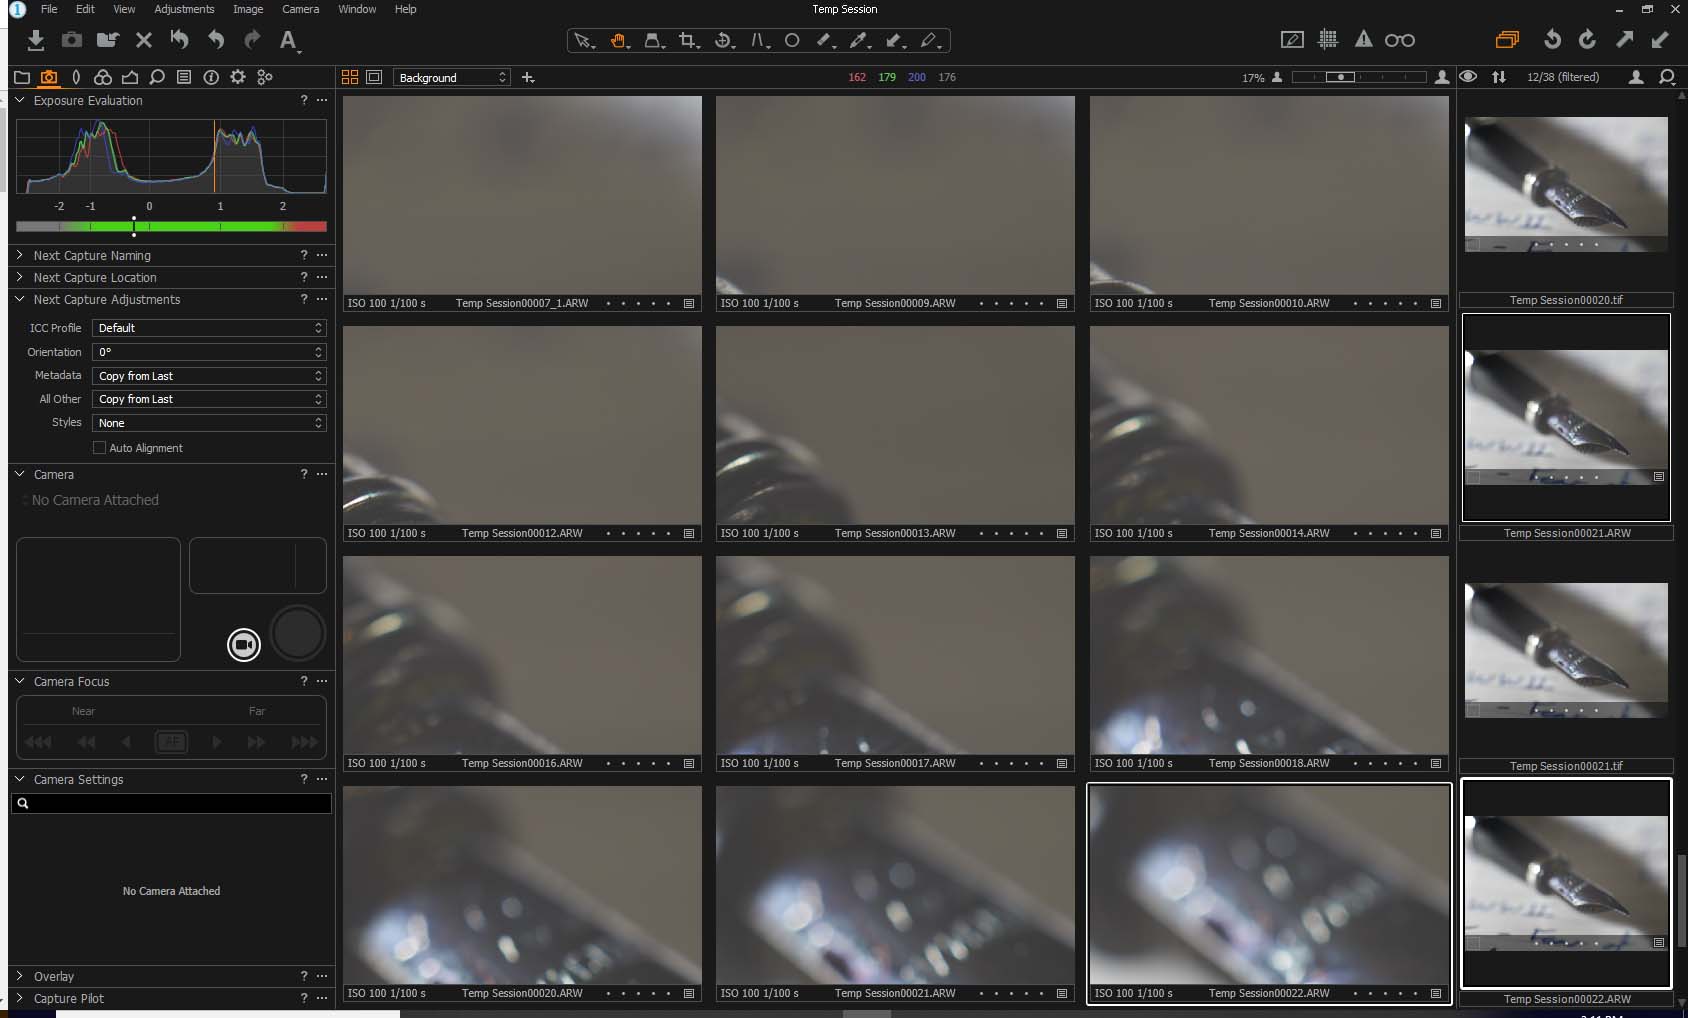The image size is (1688, 1018).
Task: Select the Pan hand cursor tool
Action: coord(618,40)
